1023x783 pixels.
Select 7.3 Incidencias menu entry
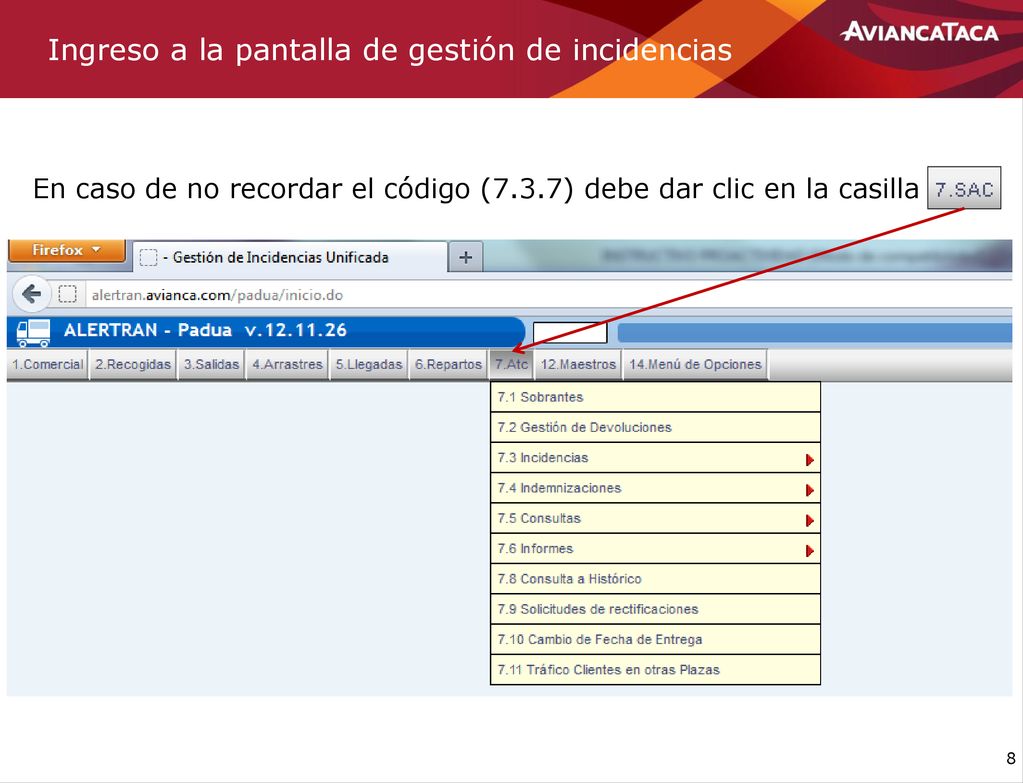pos(655,457)
